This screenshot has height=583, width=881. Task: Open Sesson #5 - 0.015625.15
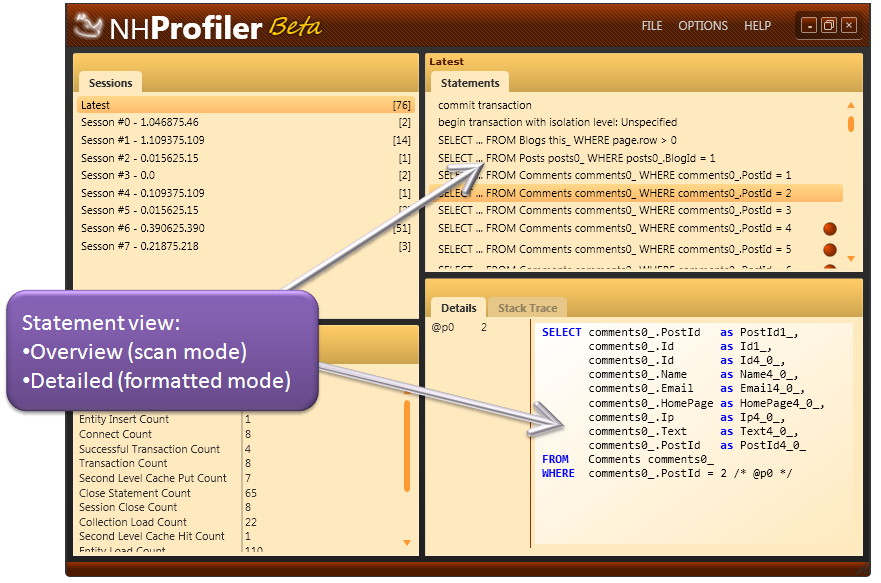tap(246, 210)
